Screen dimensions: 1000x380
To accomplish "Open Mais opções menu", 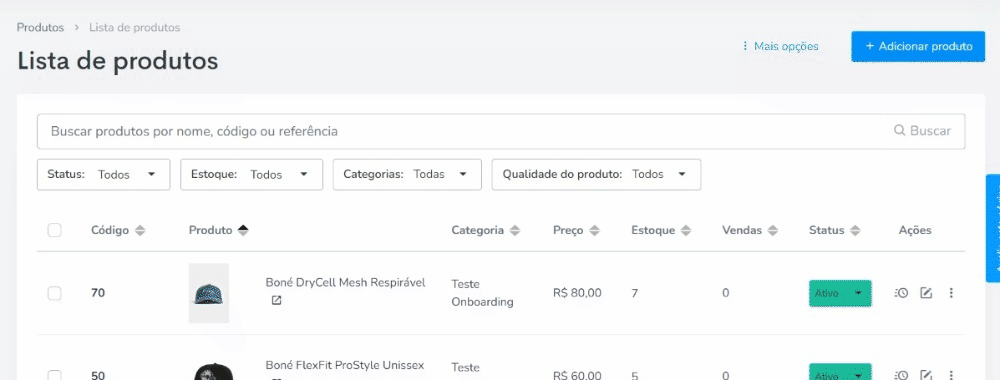I will 780,47.
